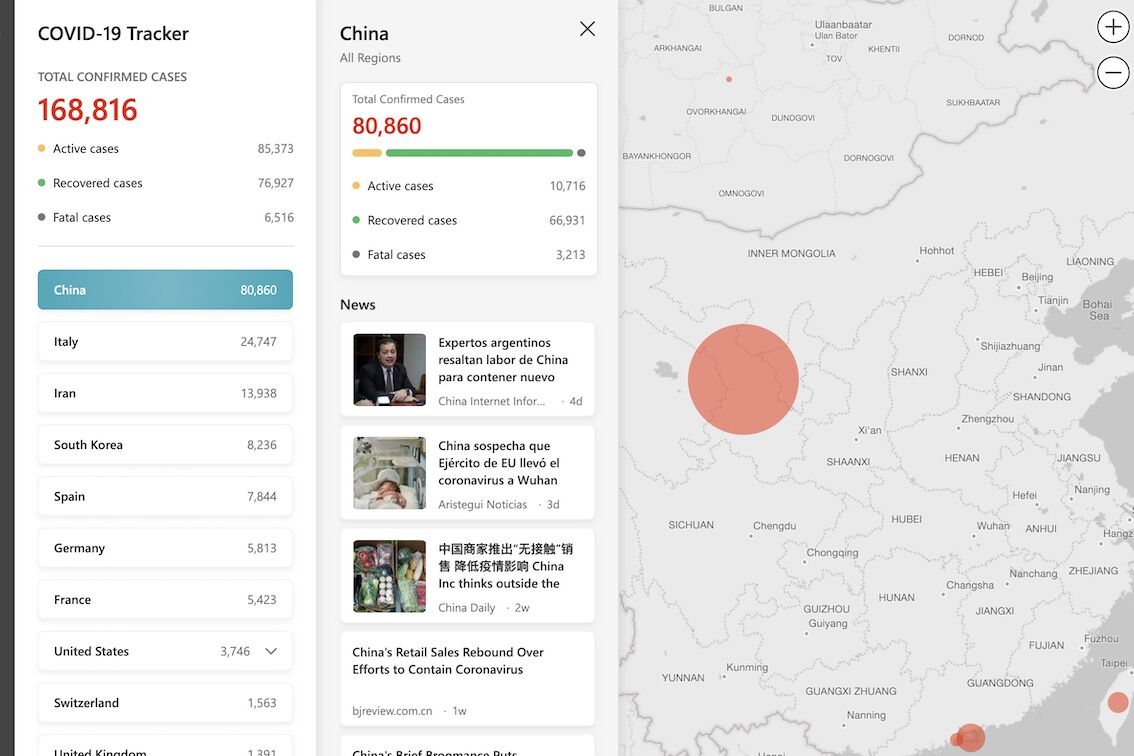This screenshot has height=756, width=1134.
Task: Close the China details panel
Action: (x=587, y=29)
